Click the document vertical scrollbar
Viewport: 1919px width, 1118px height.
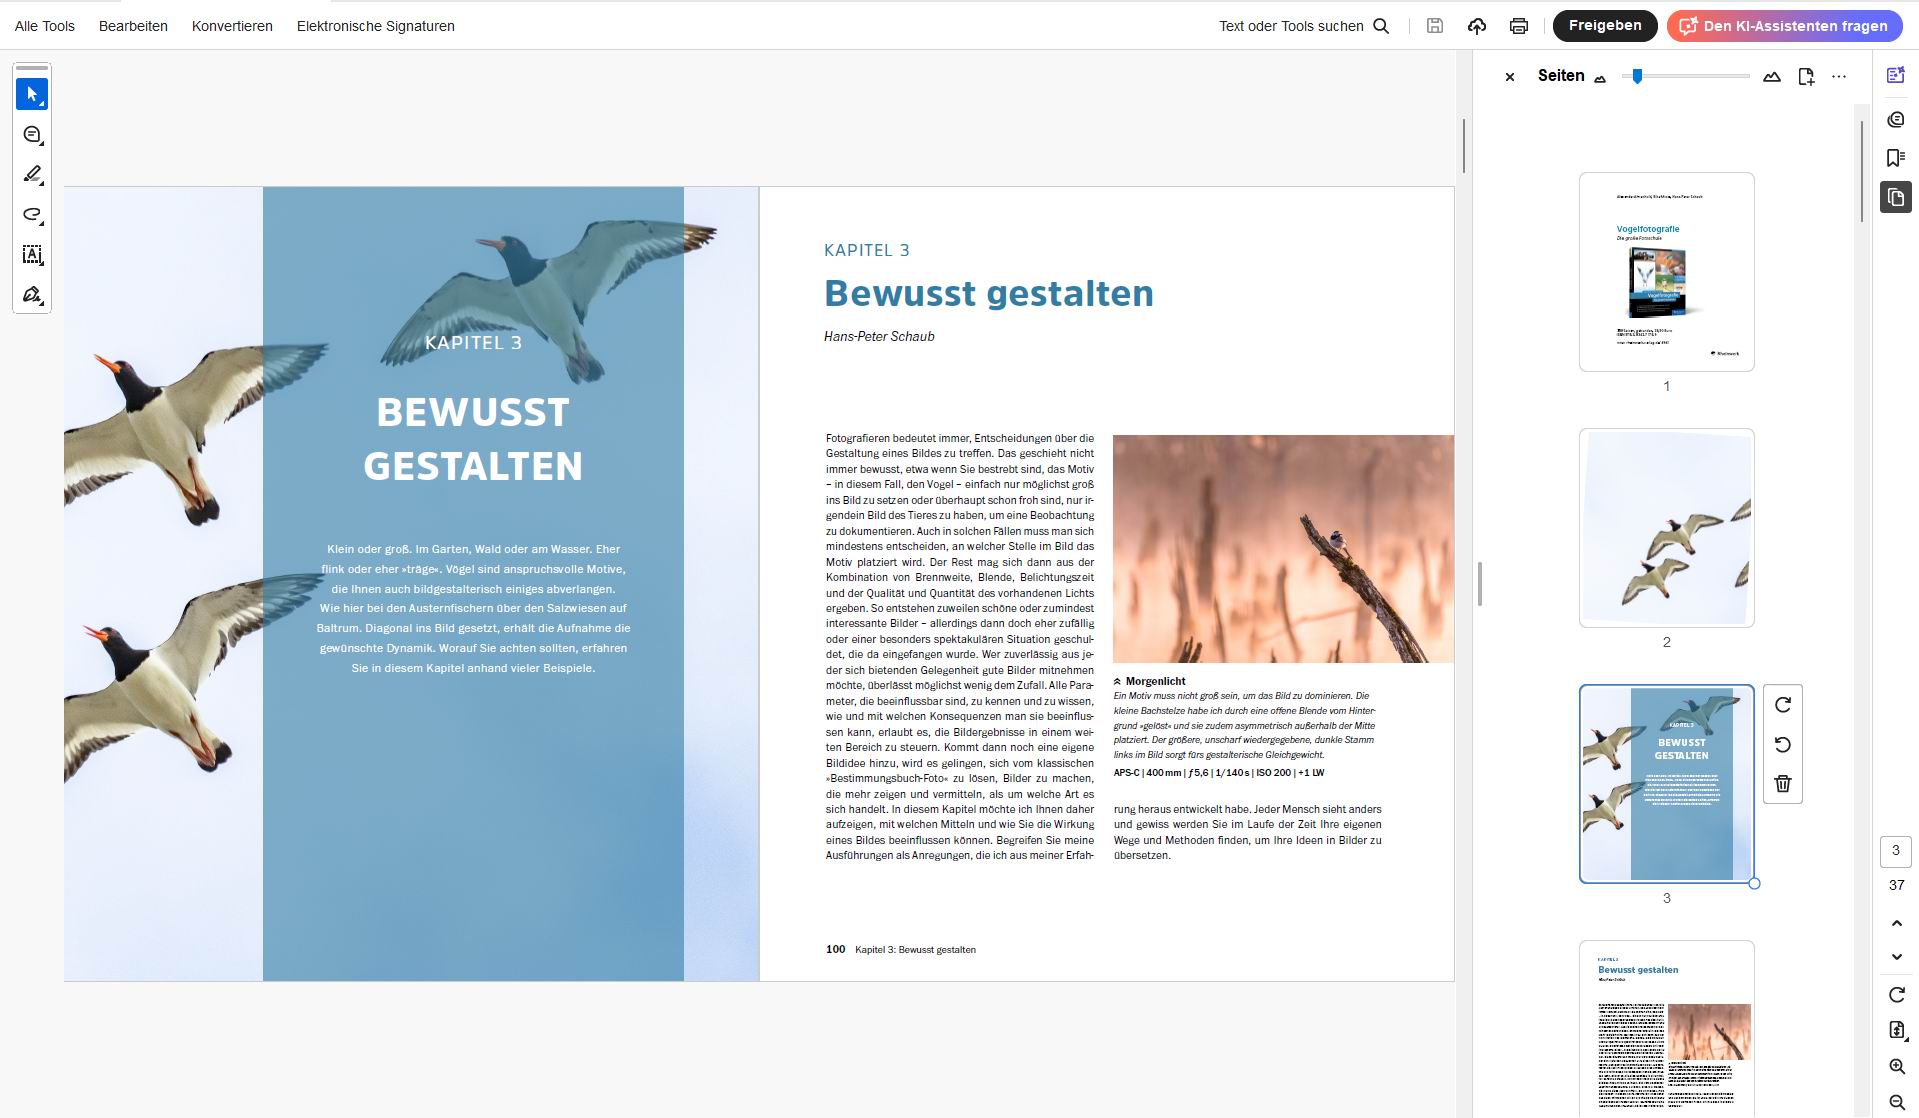coord(1463,146)
